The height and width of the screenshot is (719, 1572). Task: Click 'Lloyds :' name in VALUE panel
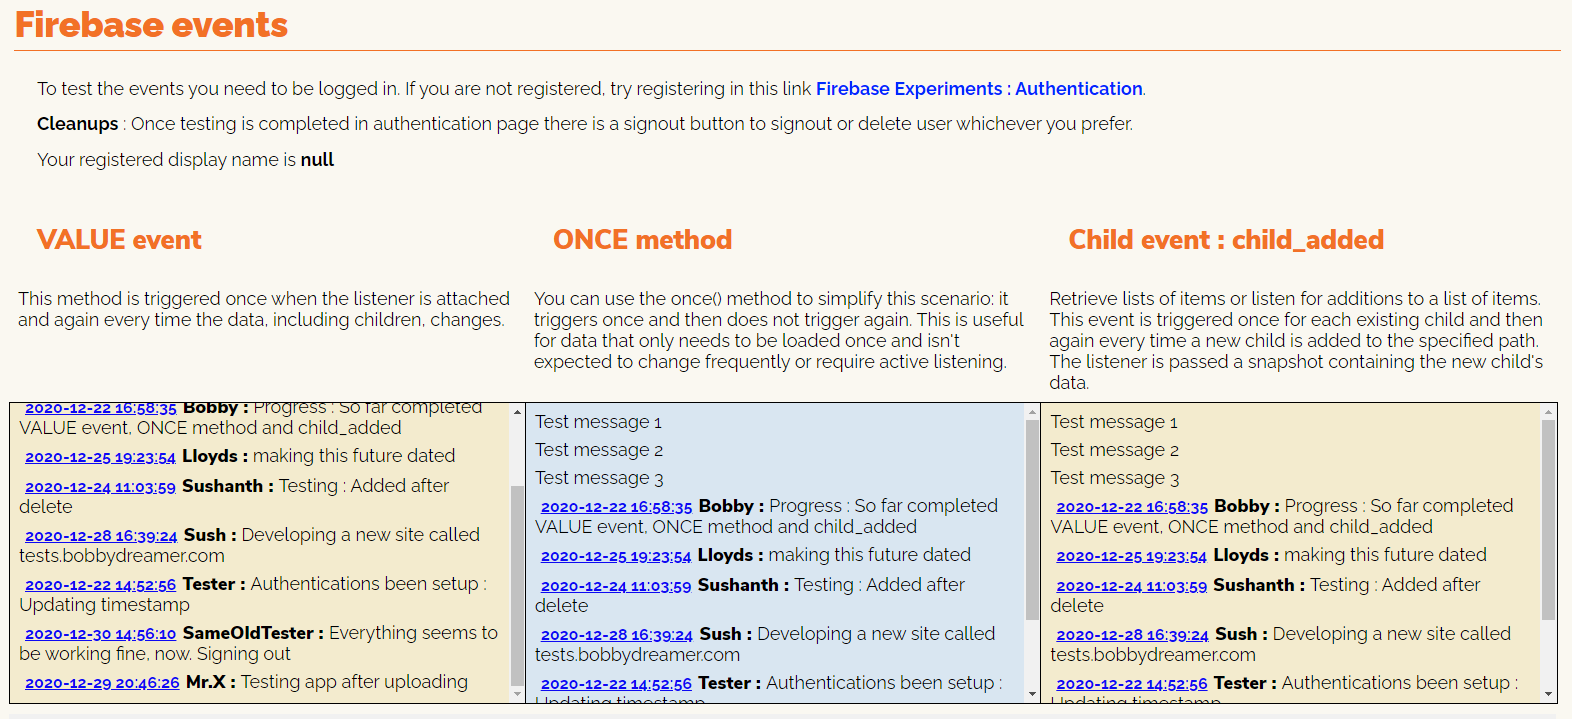[215, 456]
